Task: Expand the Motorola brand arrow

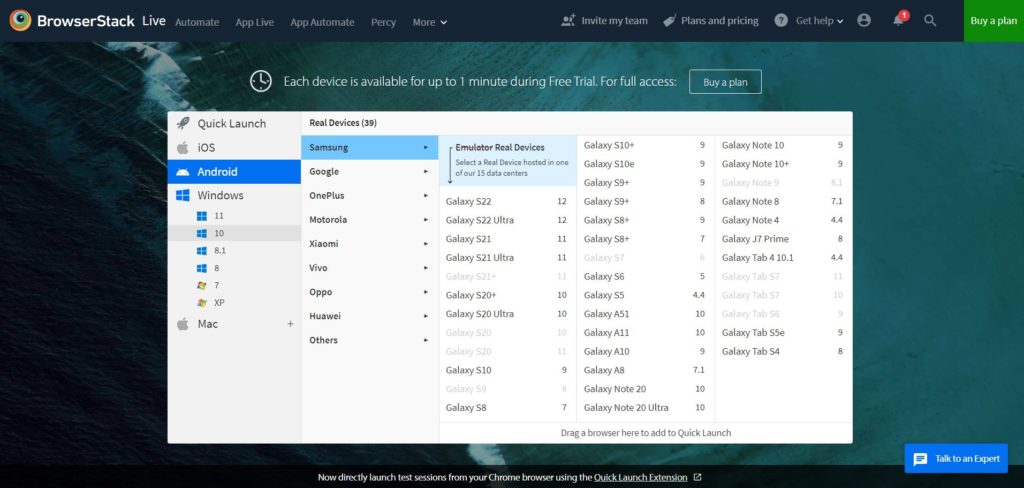Action: (426, 220)
